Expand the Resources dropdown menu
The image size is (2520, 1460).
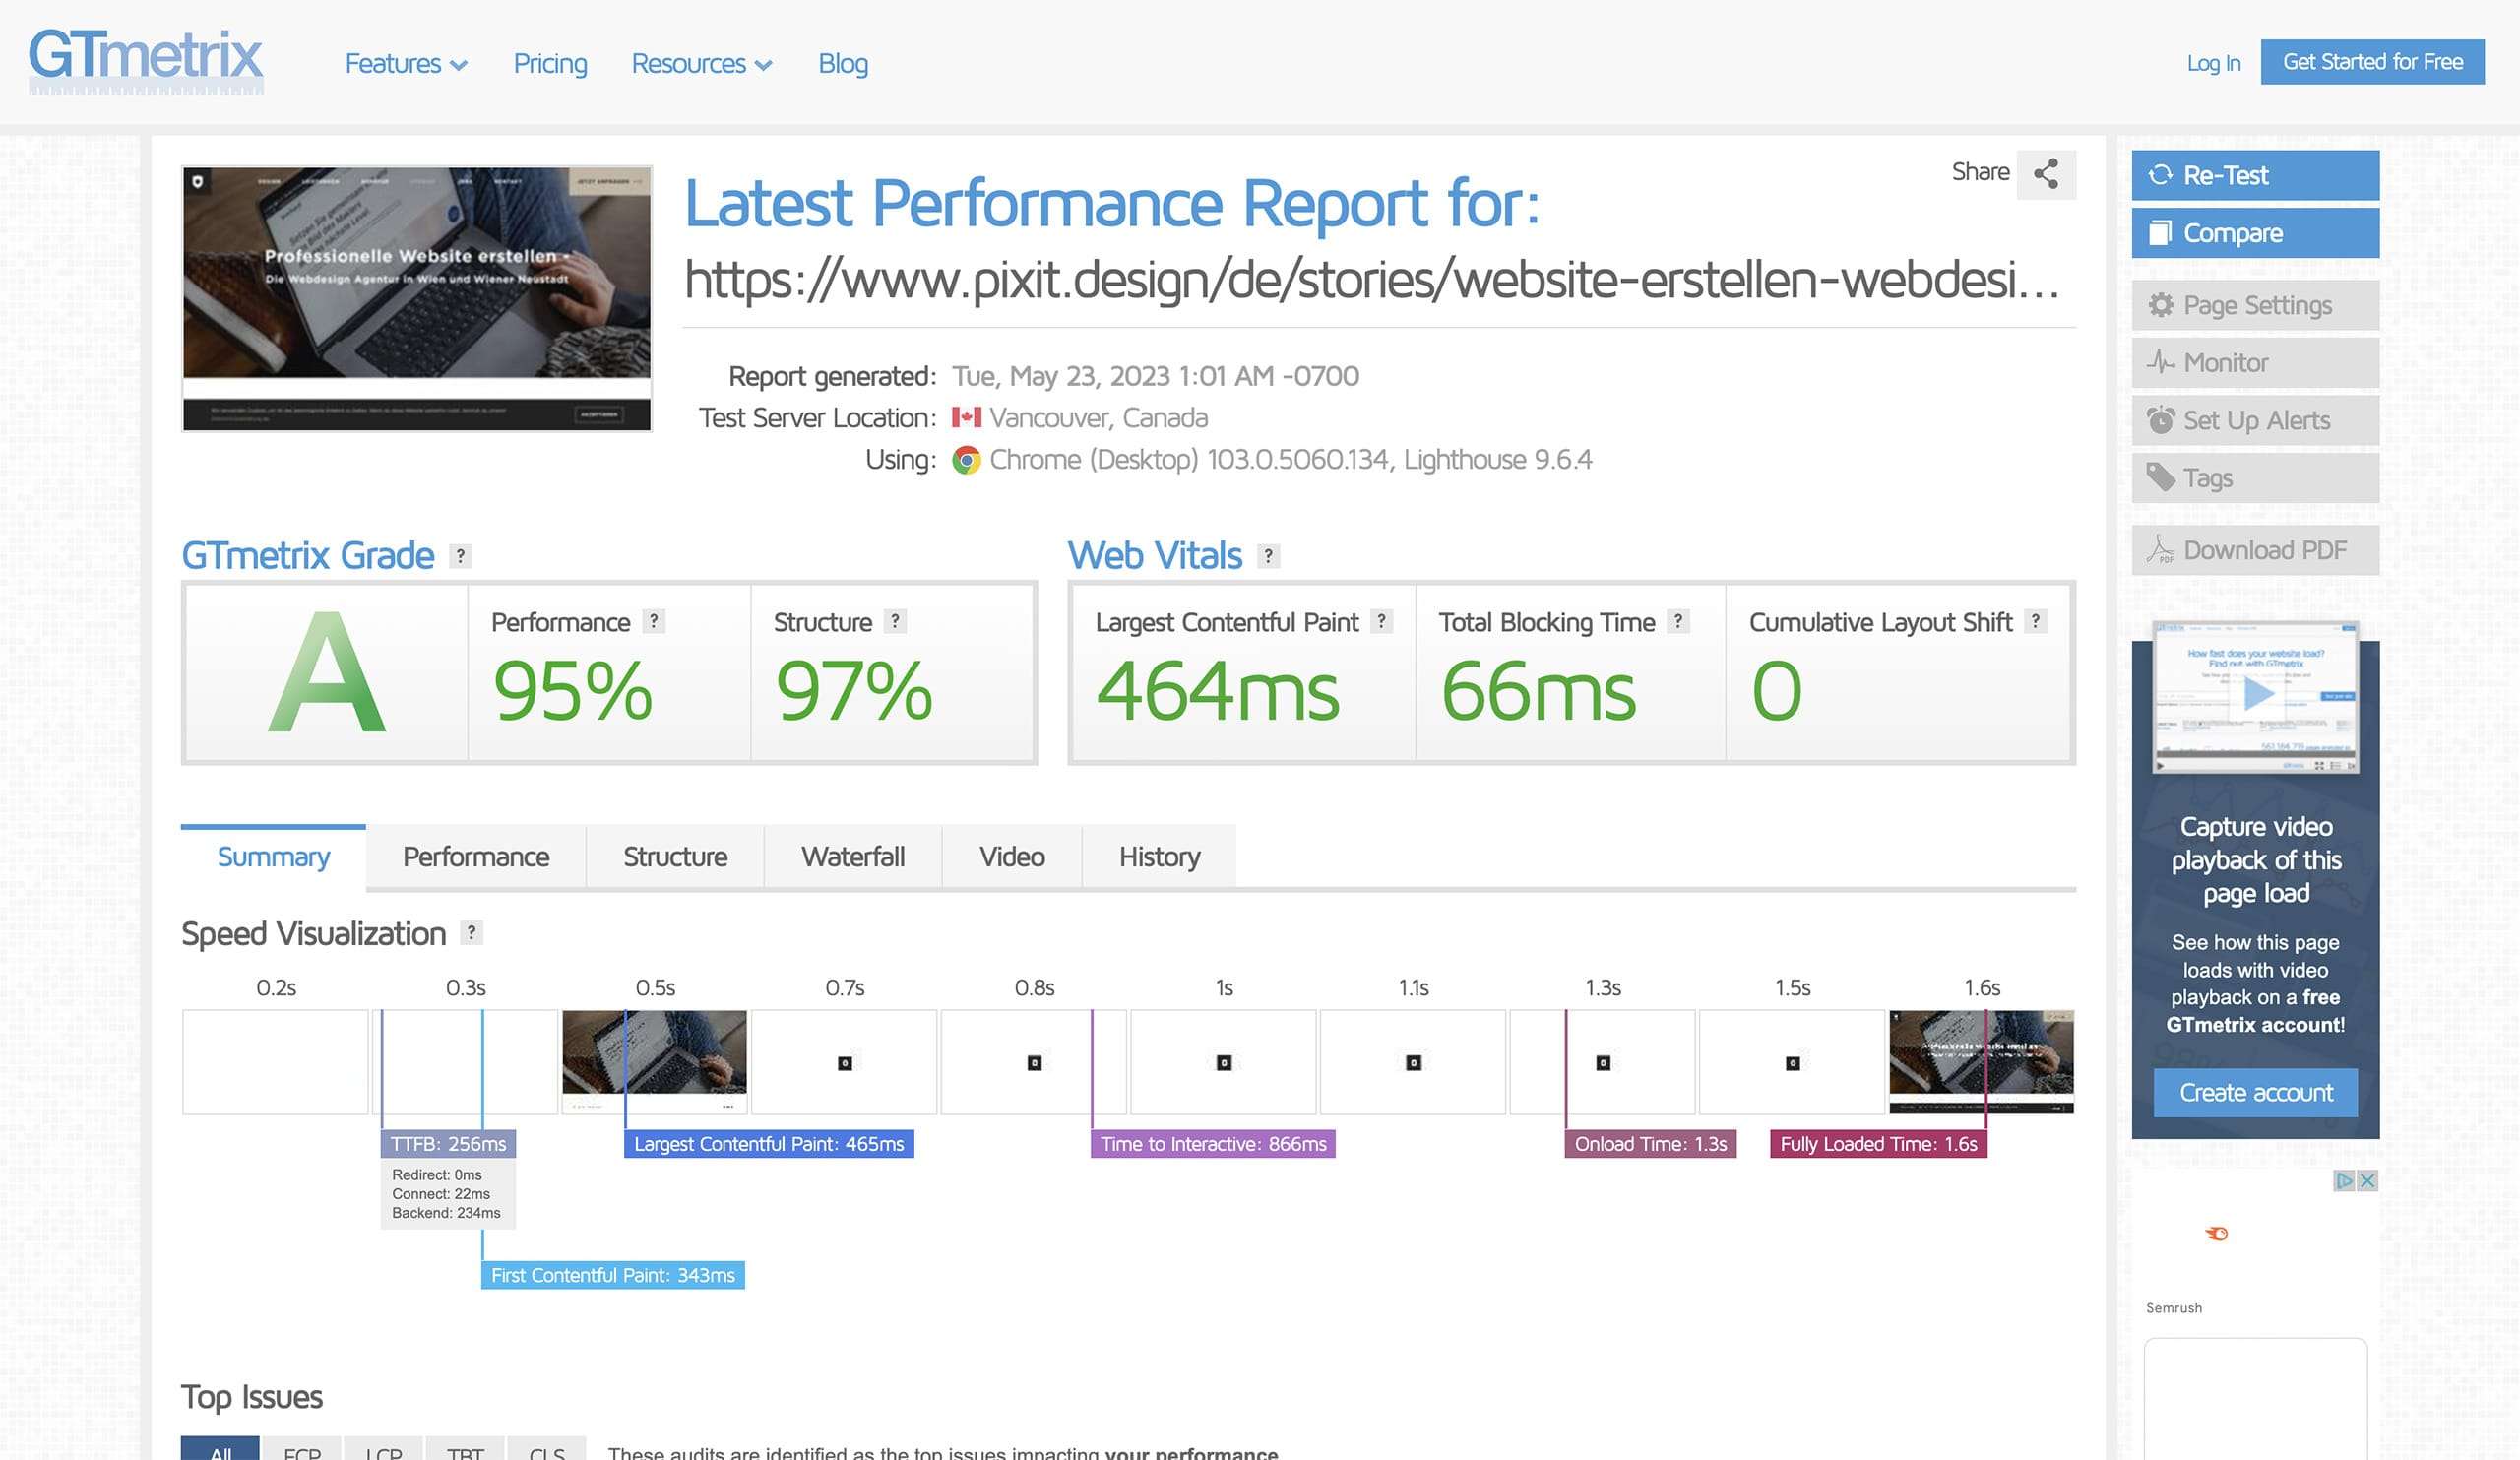[701, 64]
